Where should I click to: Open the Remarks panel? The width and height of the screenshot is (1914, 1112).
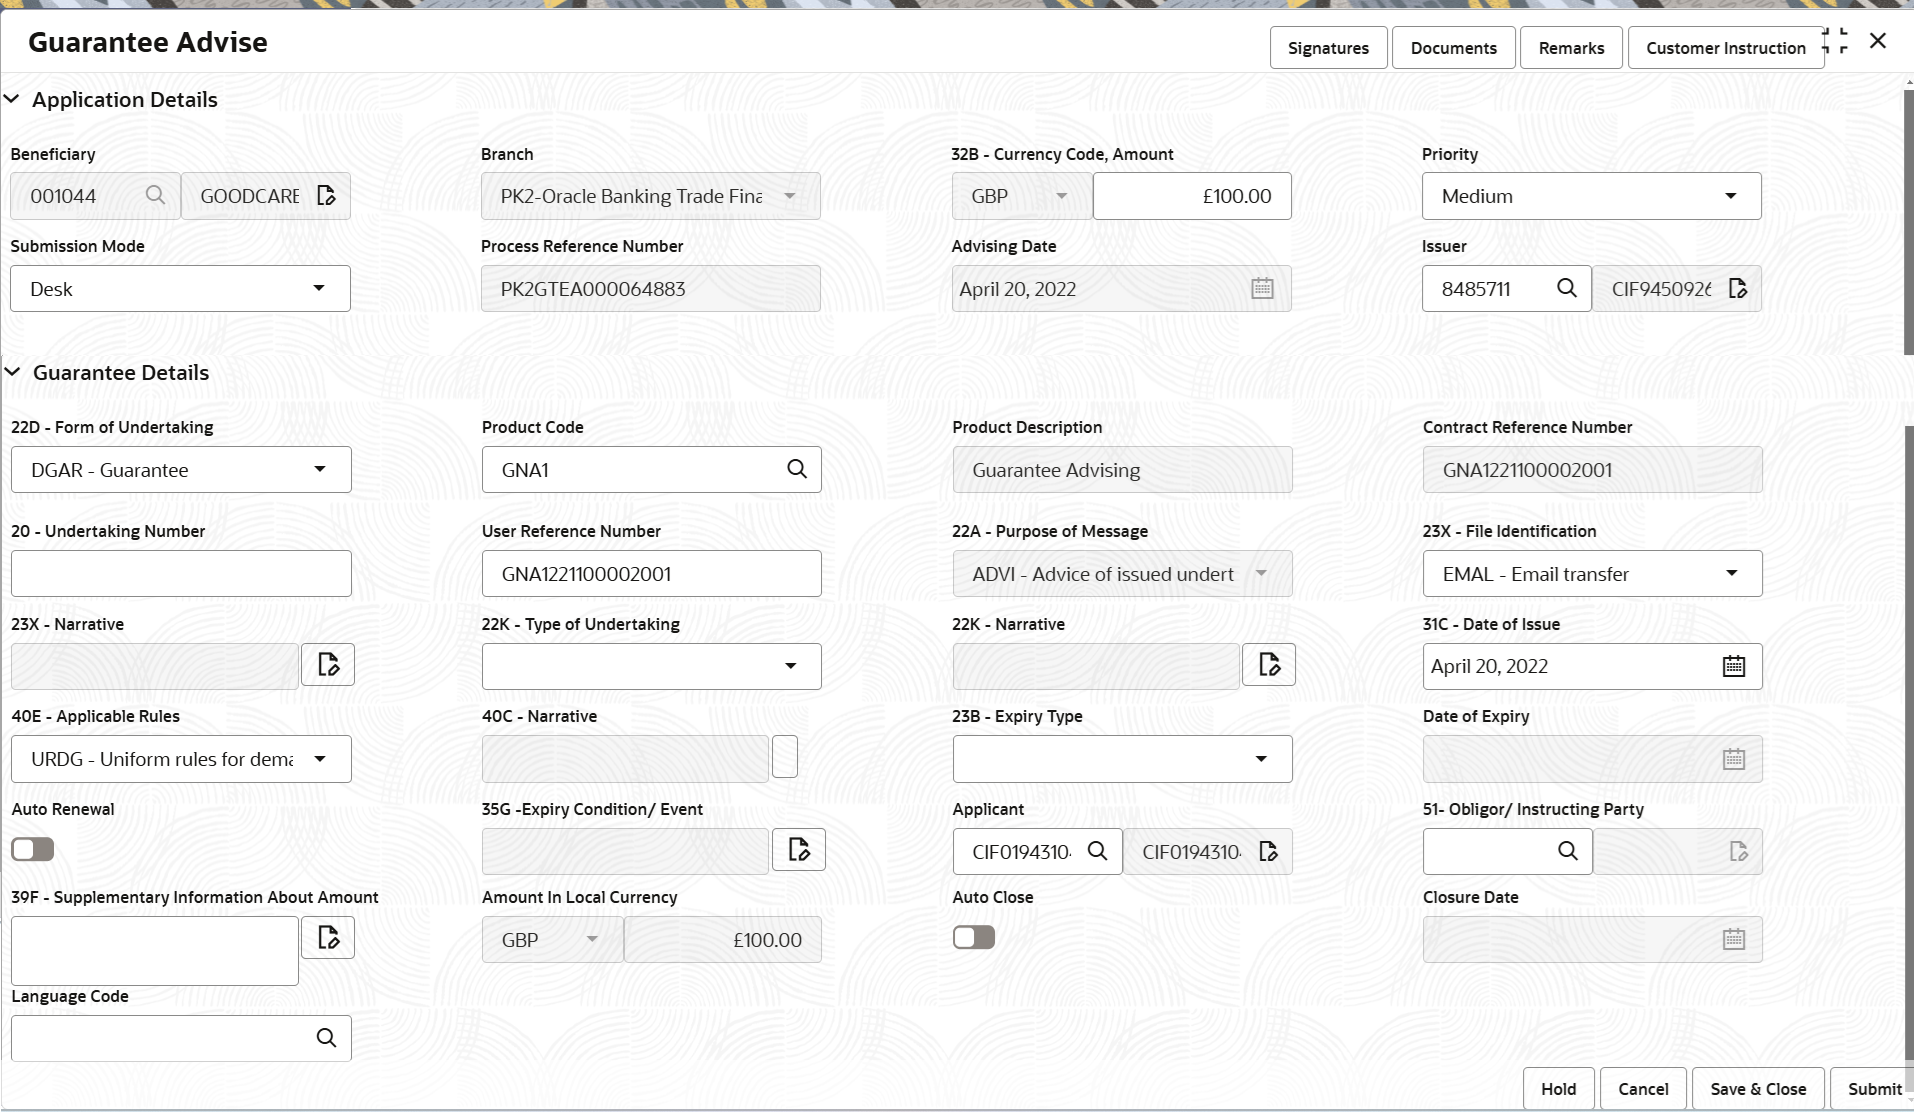[1571, 47]
